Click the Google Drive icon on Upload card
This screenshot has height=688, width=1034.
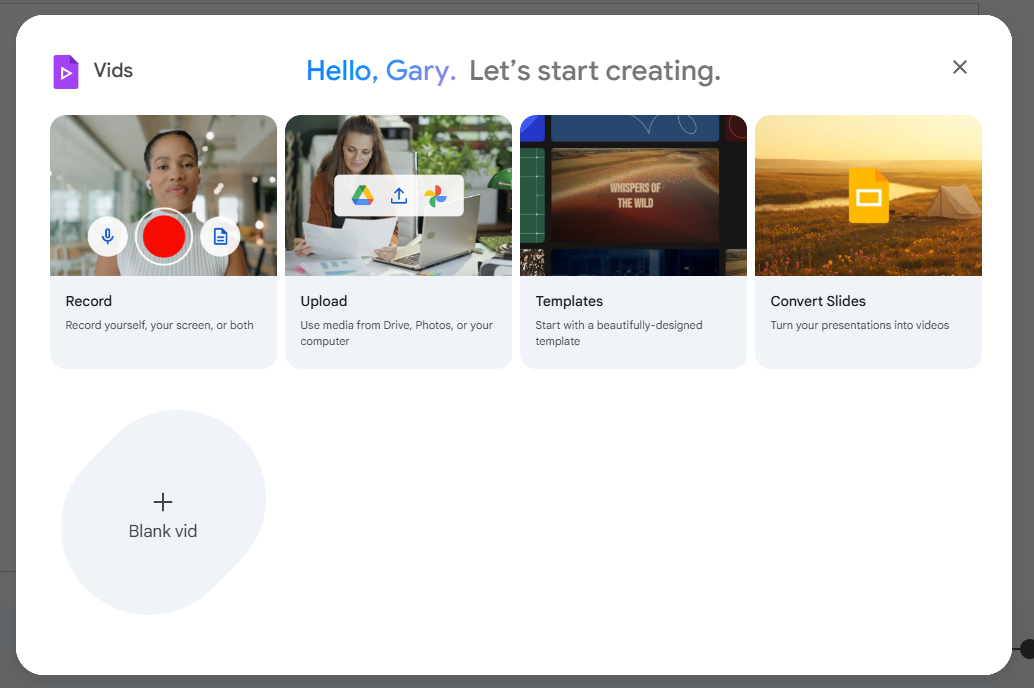(362, 195)
